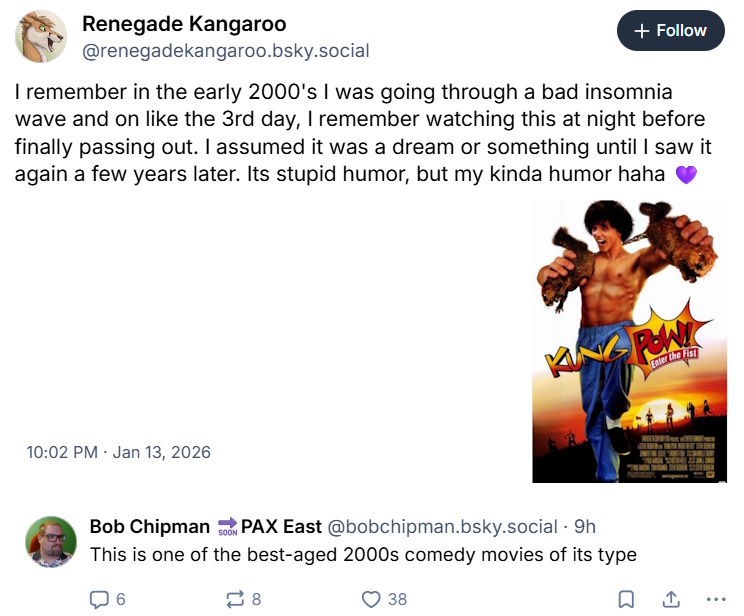This screenshot has height=616, width=744.
Task: Click the purple heart emoji in the post
Action: tap(685, 174)
